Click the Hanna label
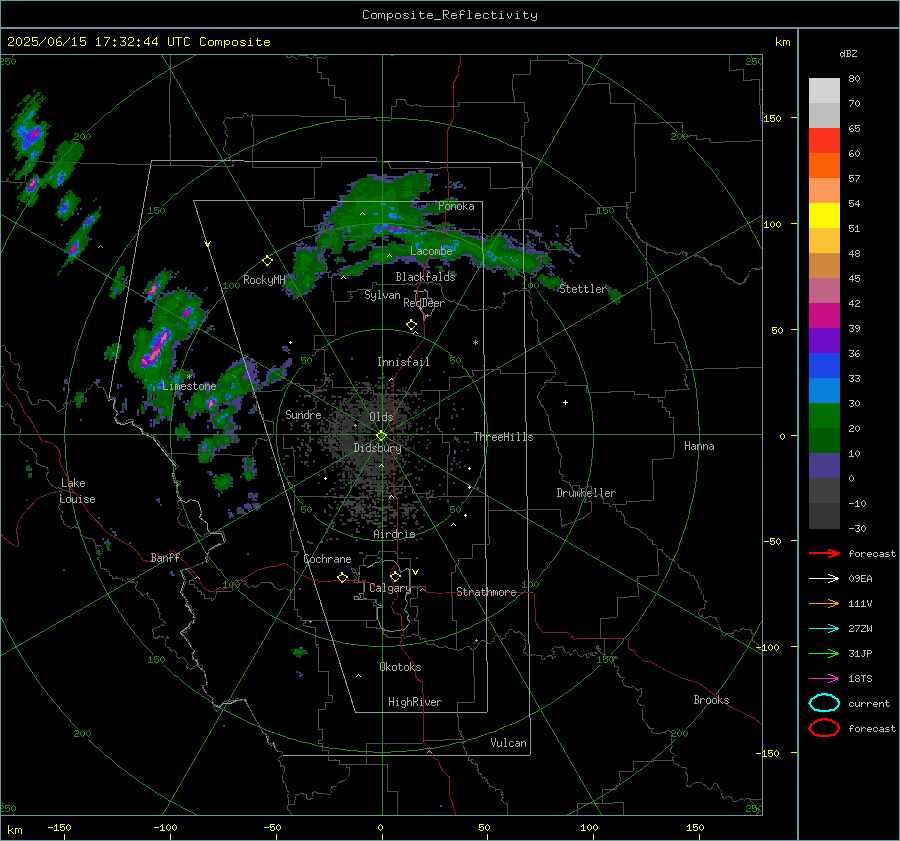The width and height of the screenshot is (900, 841). (x=699, y=446)
